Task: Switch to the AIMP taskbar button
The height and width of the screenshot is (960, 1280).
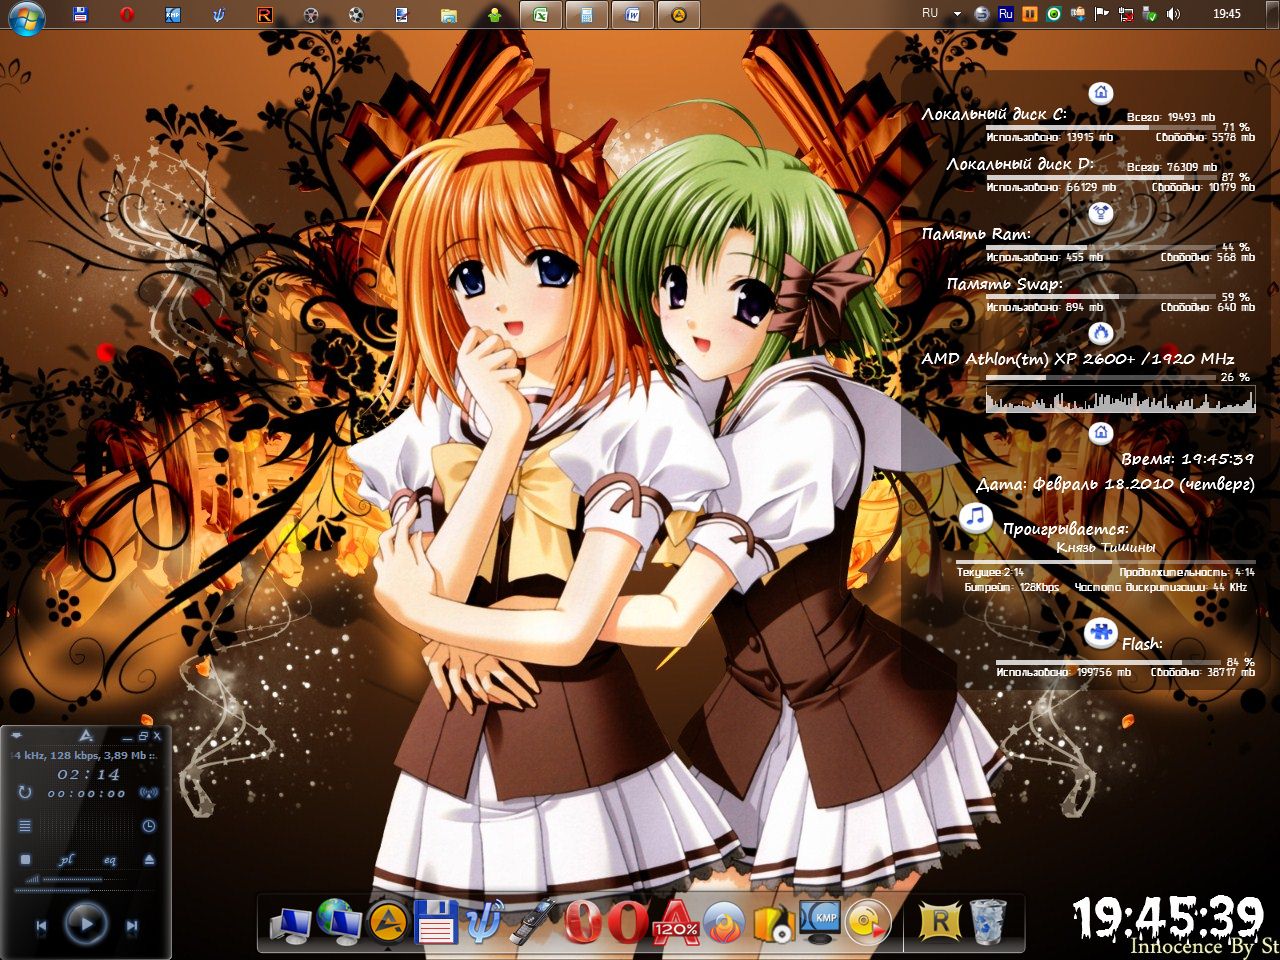Action: tap(679, 14)
